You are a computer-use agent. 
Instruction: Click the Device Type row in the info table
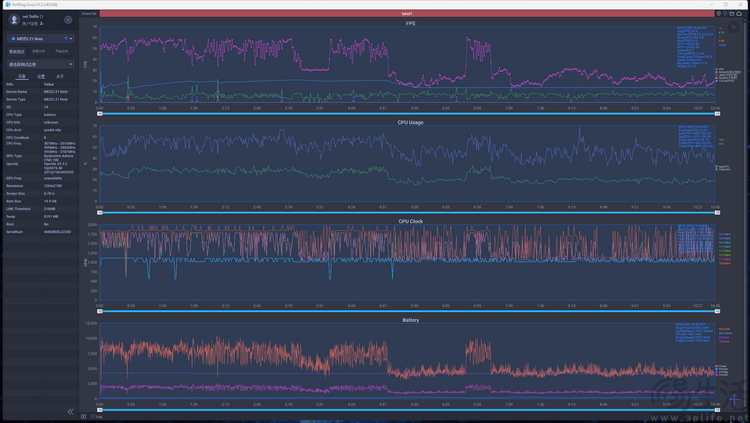40,100
